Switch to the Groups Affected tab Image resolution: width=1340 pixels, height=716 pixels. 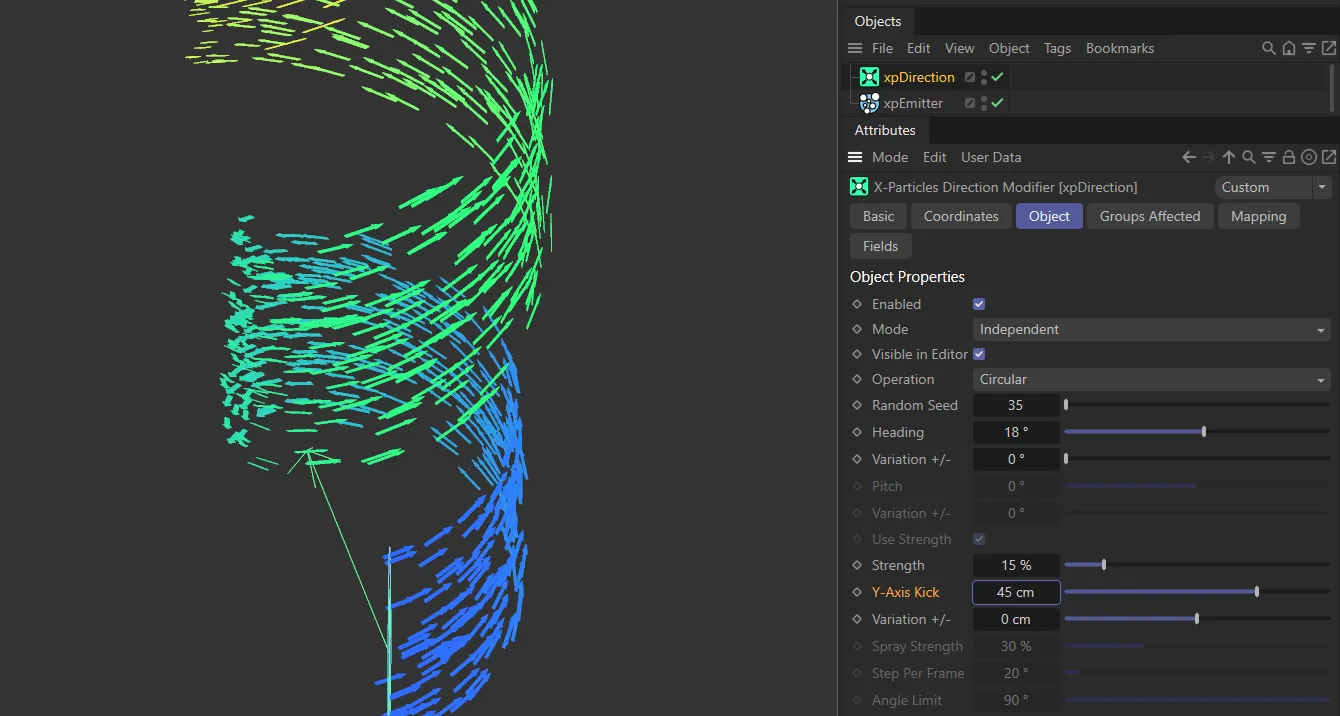pos(1149,216)
